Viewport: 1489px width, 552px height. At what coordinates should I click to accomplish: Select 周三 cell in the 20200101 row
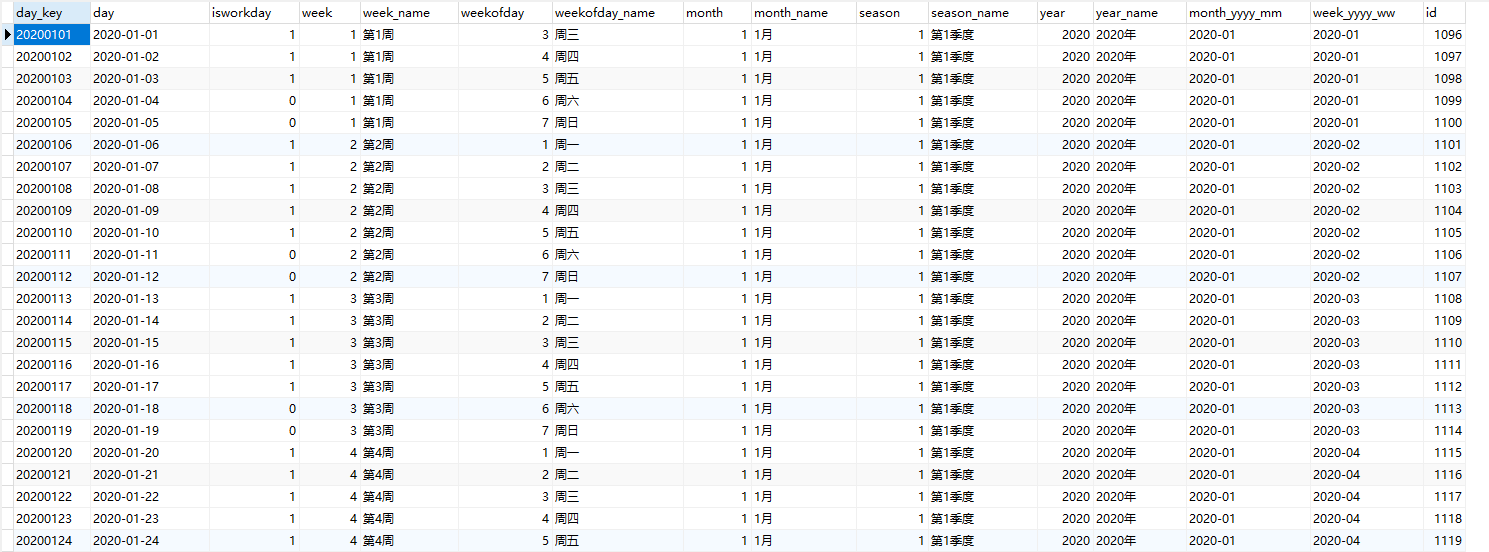coord(618,35)
